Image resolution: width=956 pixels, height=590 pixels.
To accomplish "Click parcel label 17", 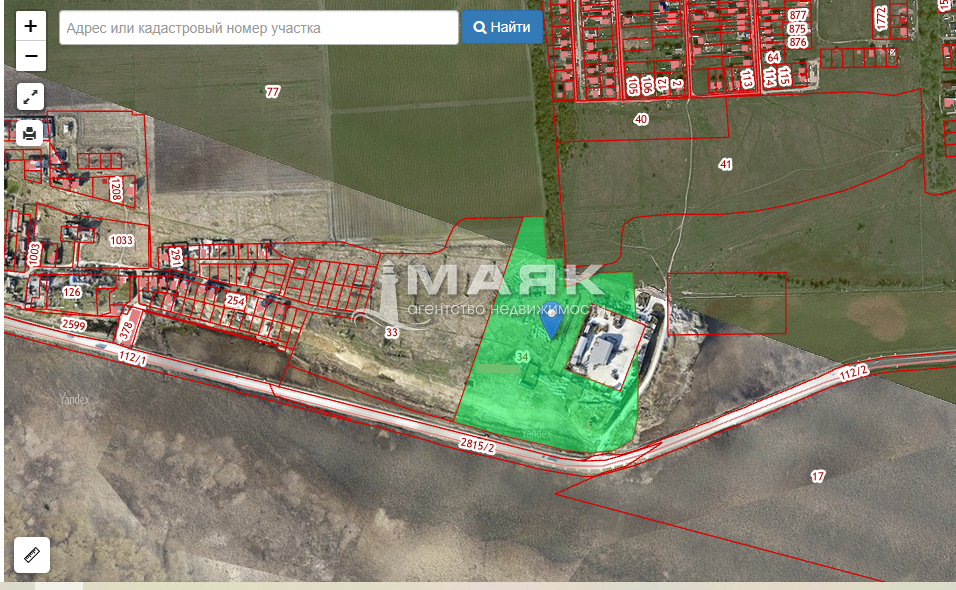I will [818, 477].
